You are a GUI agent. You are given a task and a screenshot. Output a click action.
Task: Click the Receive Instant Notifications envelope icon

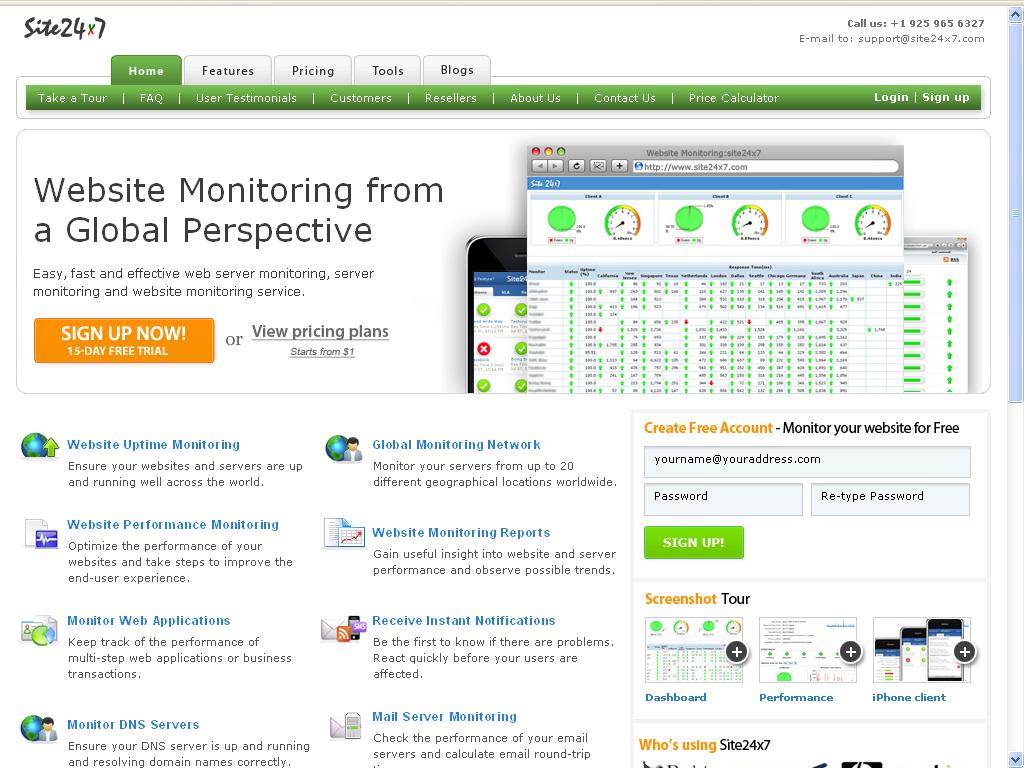click(x=343, y=630)
